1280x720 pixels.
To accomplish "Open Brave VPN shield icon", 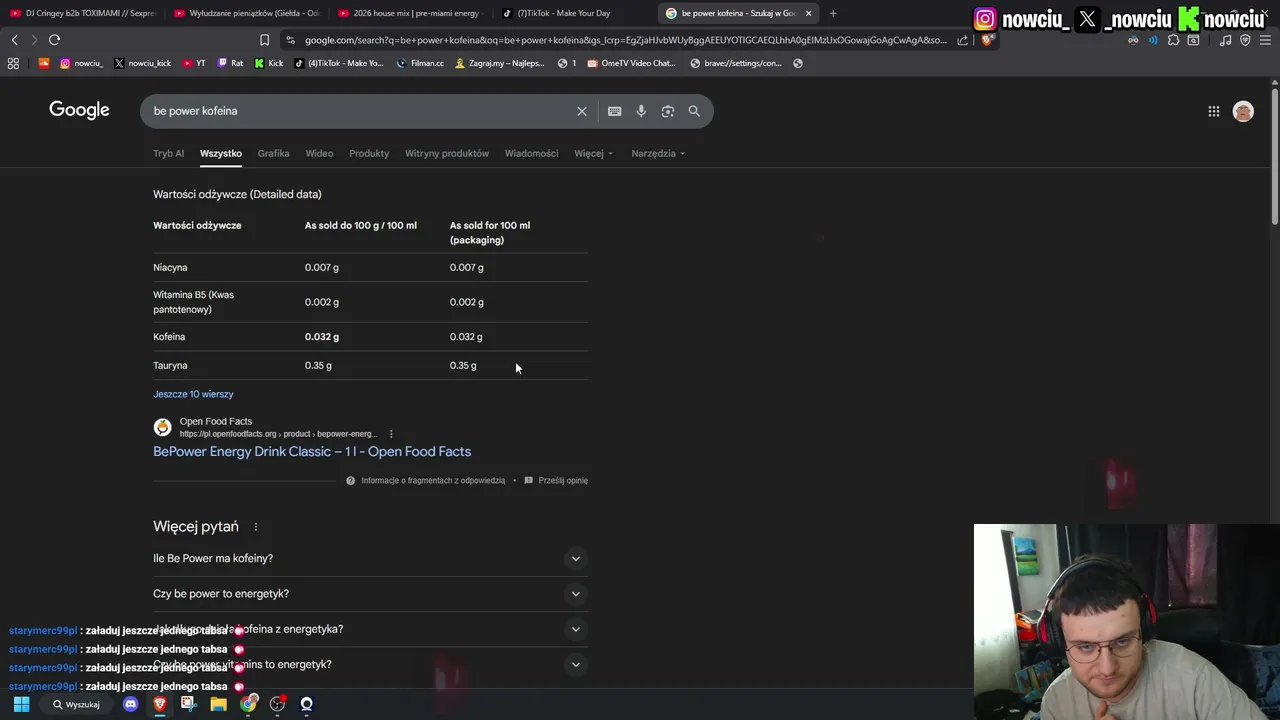I will click(1245, 40).
